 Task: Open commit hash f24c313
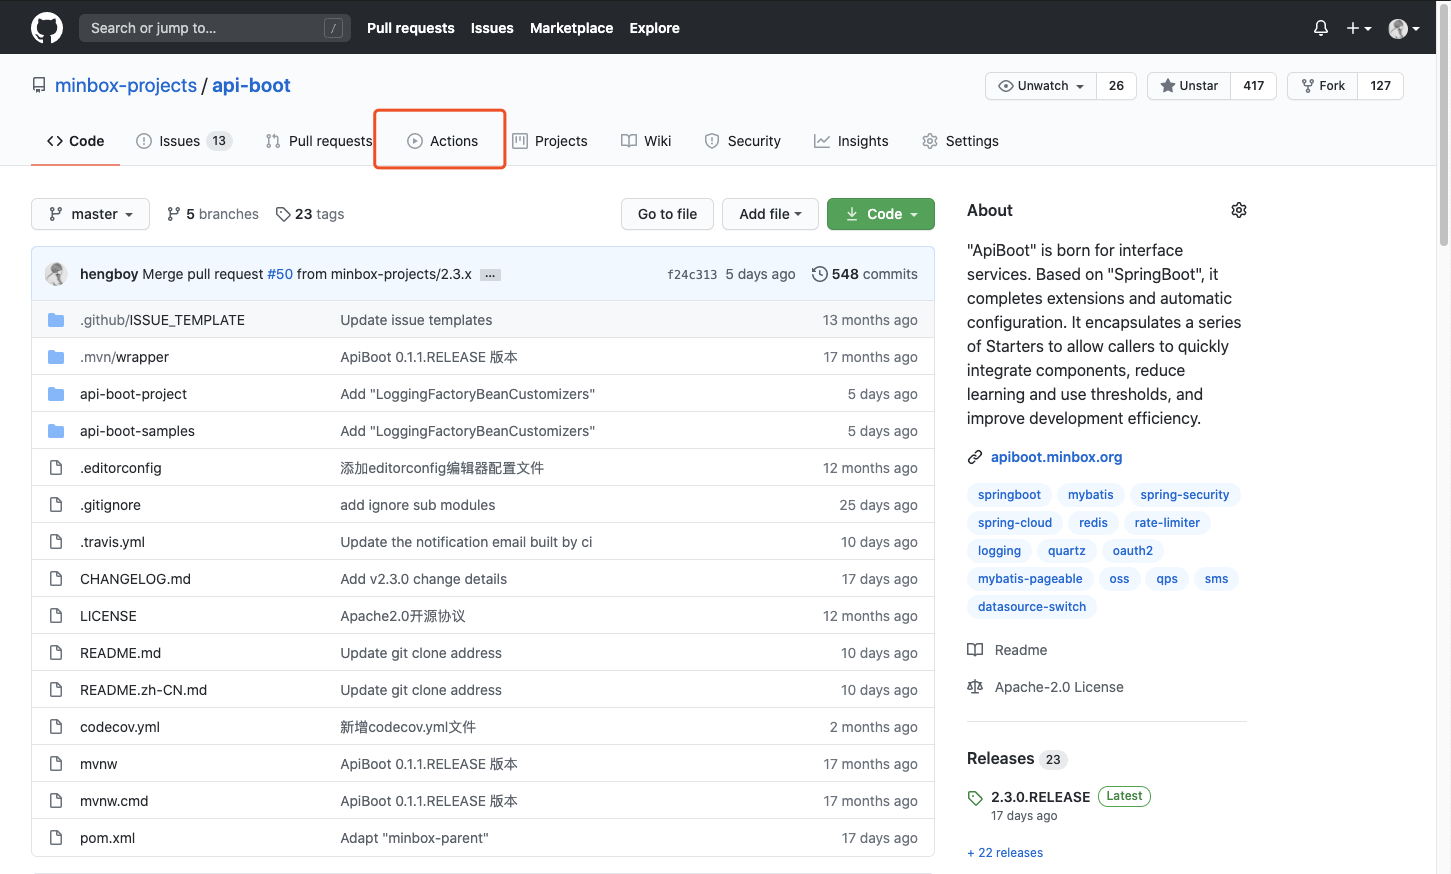click(x=692, y=274)
